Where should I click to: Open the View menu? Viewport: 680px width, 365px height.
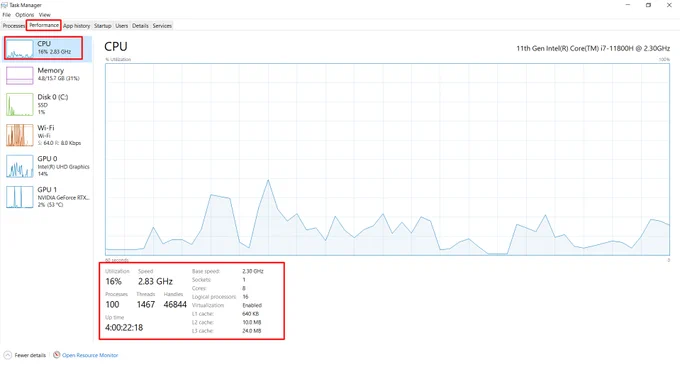tap(45, 15)
